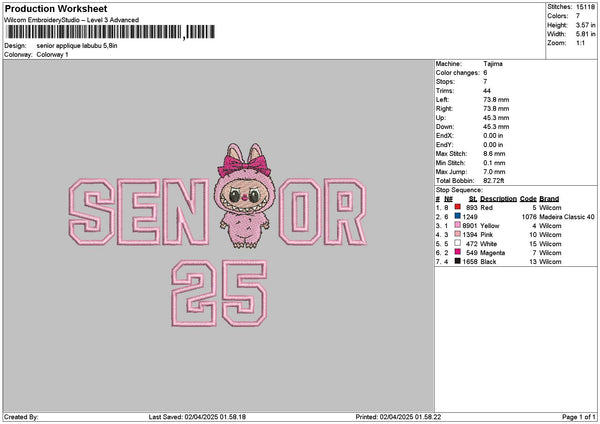The width and height of the screenshot is (600, 424).
Task: Click 'Wilcom EmbroideryStudio – Level 3 Advanced' text
Action: (72, 20)
